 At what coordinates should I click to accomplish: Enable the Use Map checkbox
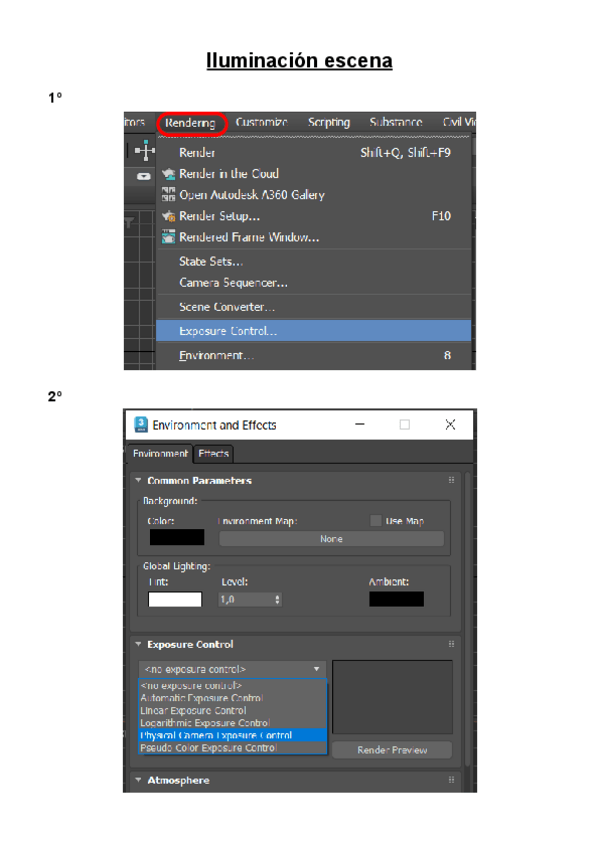[375, 520]
